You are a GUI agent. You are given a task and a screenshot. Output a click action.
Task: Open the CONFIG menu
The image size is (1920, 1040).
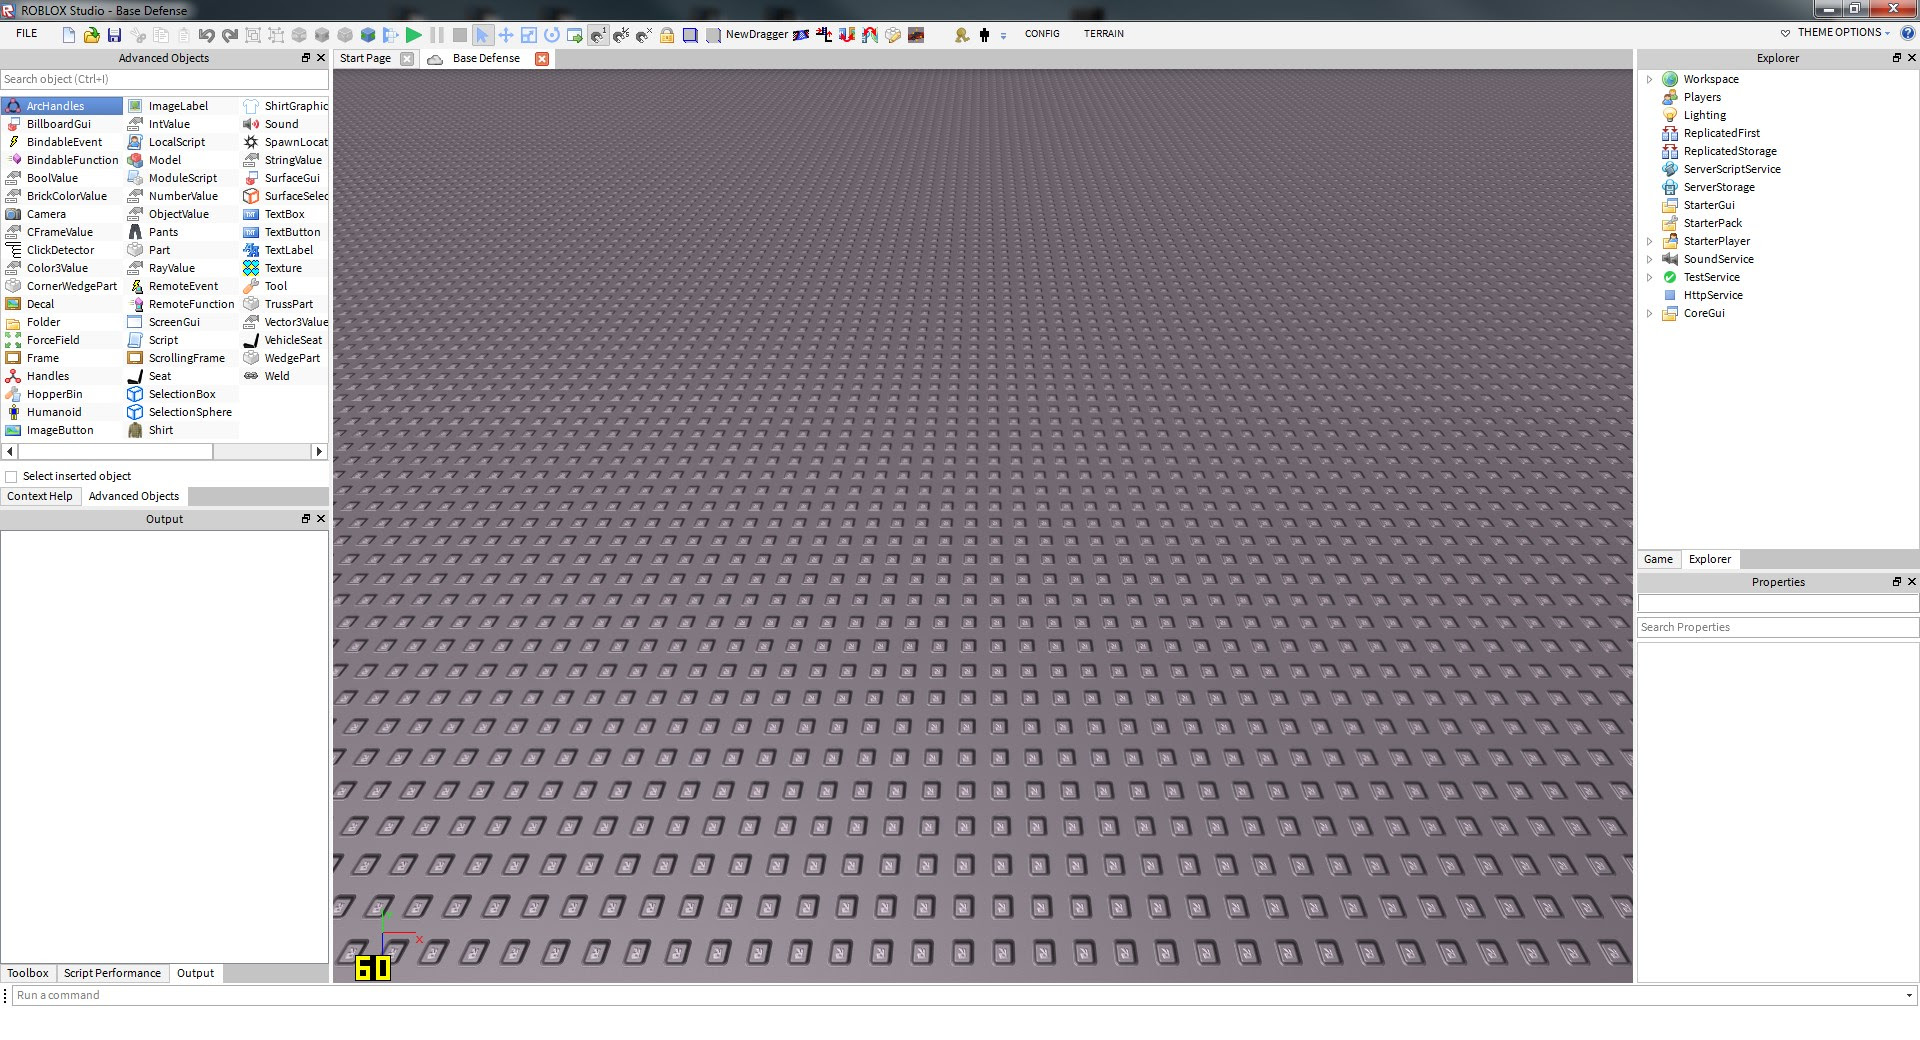tap(1042, 34)
